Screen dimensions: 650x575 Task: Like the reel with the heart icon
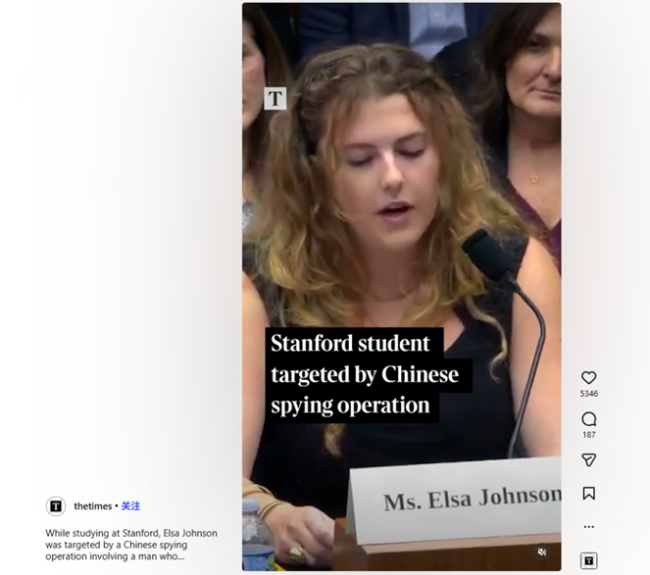click(x=589, y=378)
